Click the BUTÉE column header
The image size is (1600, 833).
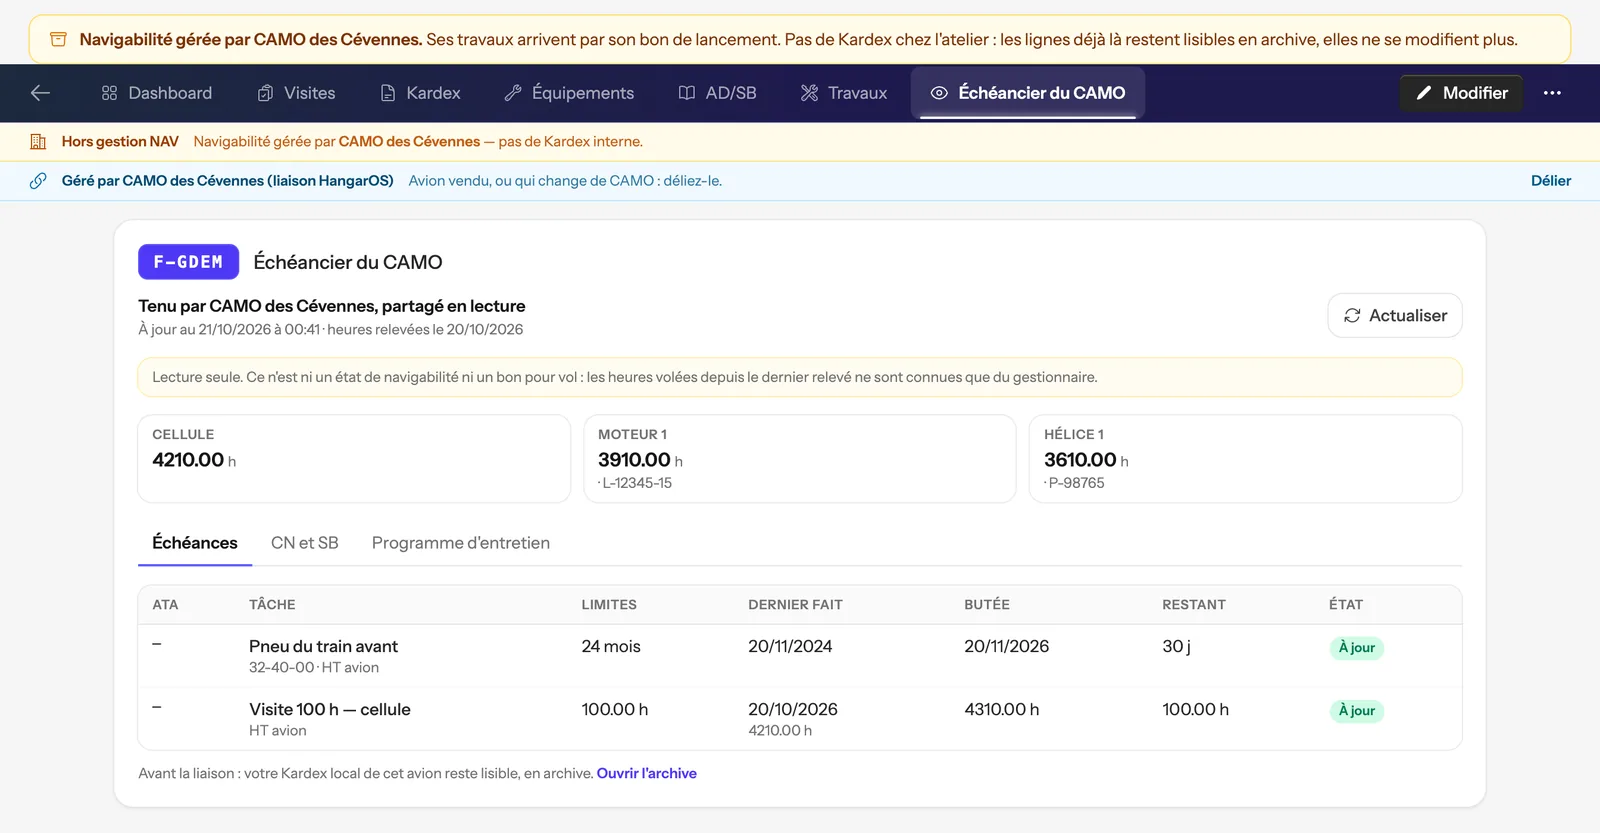[x=987, y=605]
